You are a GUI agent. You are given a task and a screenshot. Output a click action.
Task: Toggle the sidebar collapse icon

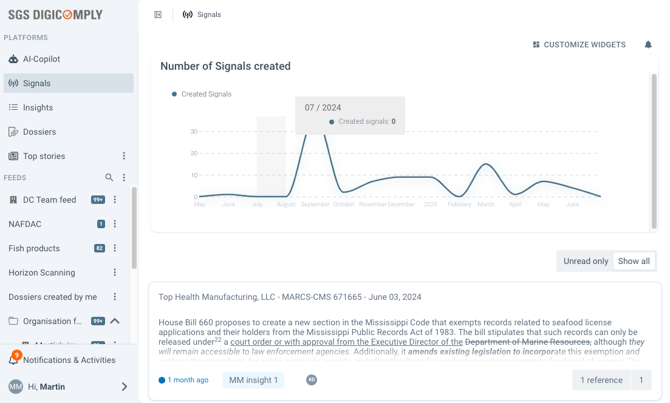click(x=158, y=15)
